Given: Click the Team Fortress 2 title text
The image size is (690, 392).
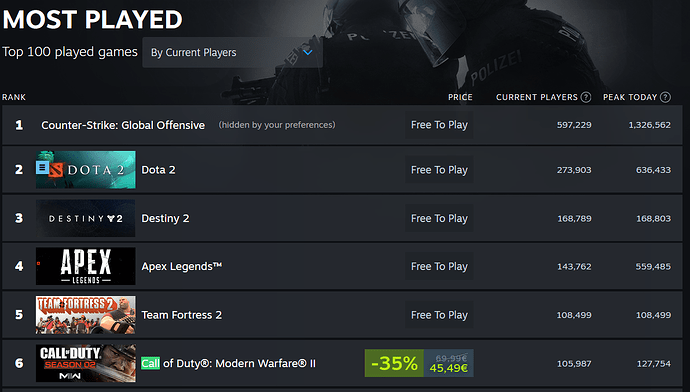Looking at the screenshot, I should click(182, 315).
